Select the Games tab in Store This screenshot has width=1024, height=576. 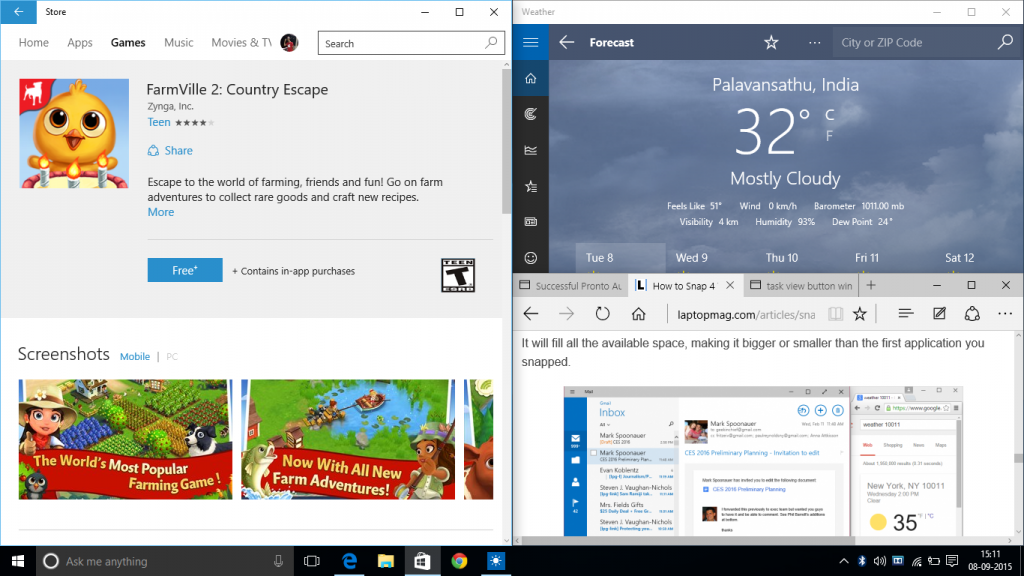(x=128, y=42)
